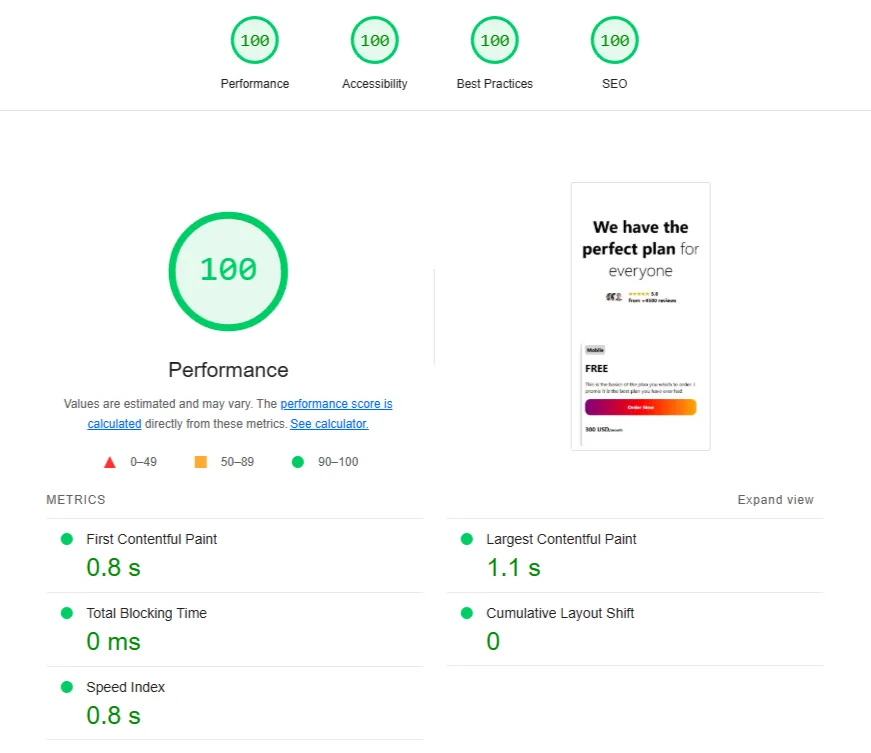
Task: Click the red triangle 0–49 legend icon
Action: [x=109, y=462]
